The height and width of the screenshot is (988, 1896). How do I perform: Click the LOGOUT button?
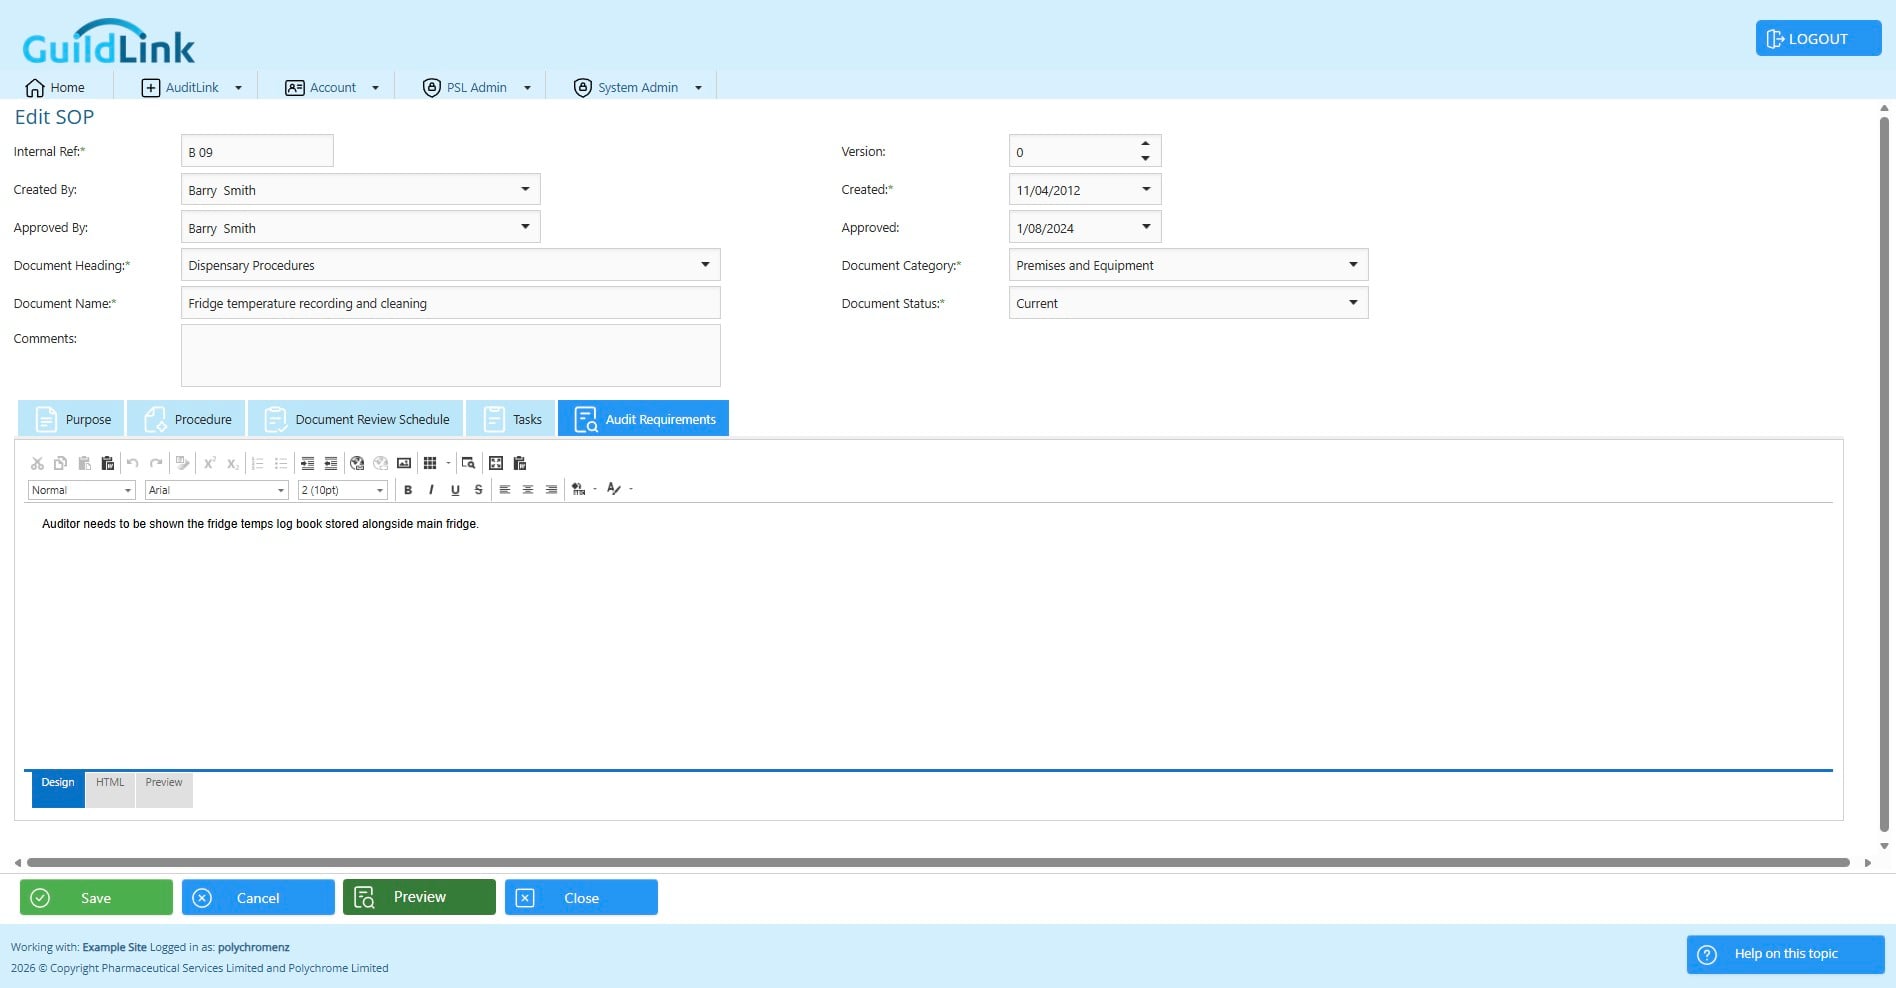(1818, 39)
